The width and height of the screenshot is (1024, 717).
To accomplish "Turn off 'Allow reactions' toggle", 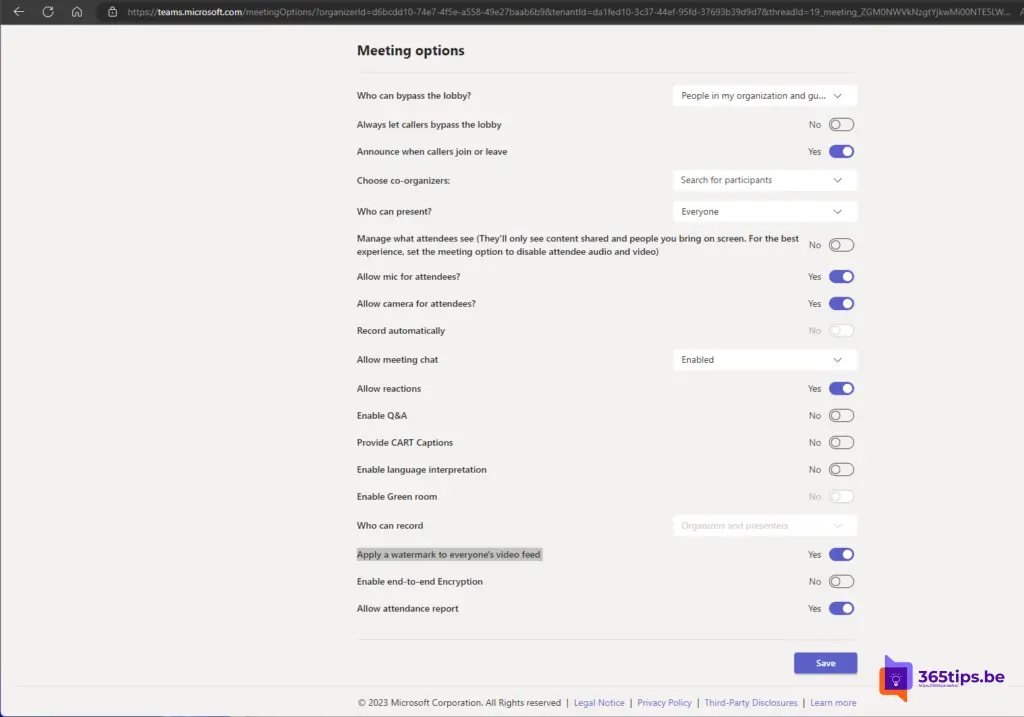I will tap(841, 389).
